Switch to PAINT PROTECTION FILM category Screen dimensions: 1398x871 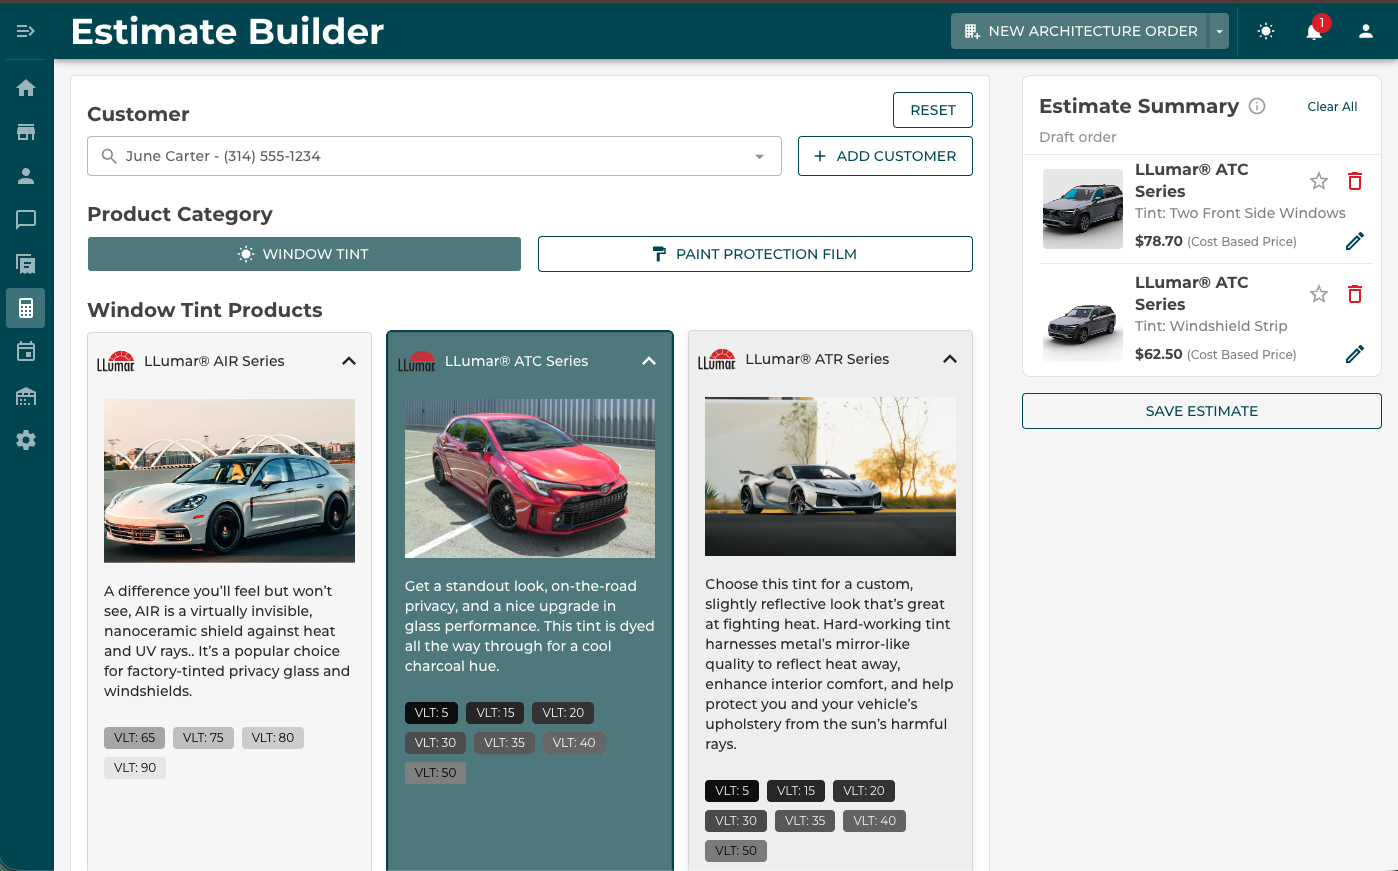coord(755,254)
